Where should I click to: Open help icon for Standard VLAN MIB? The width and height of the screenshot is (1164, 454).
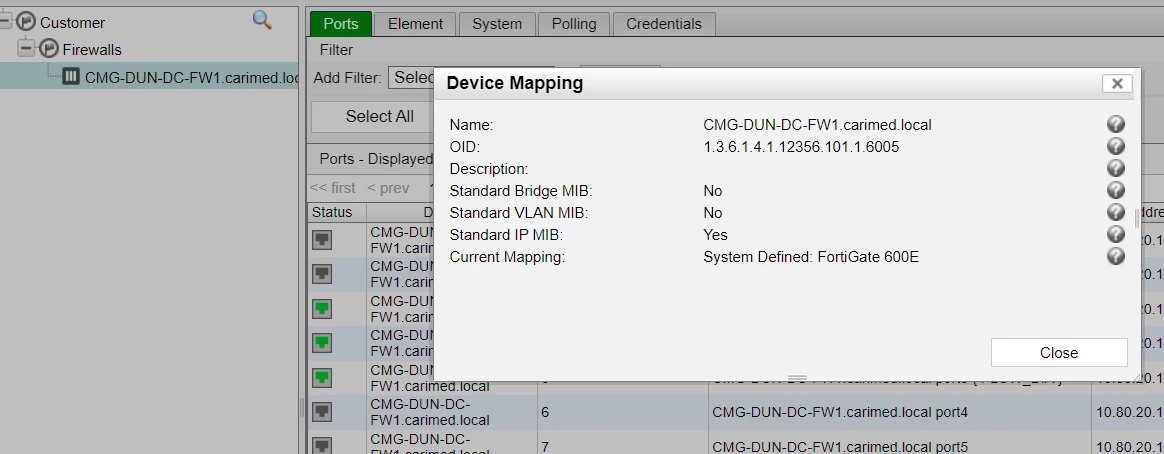point(1116,212)
